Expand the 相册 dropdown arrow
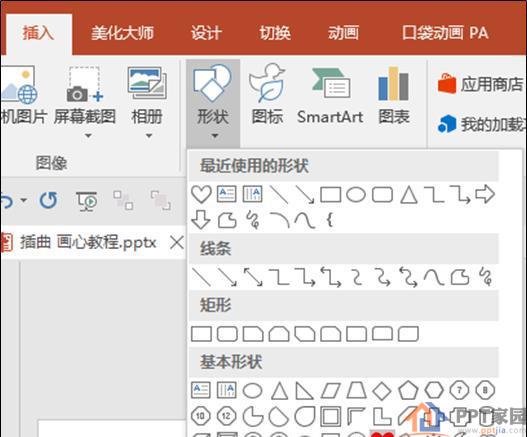527x437 pixels. [149, 136]
